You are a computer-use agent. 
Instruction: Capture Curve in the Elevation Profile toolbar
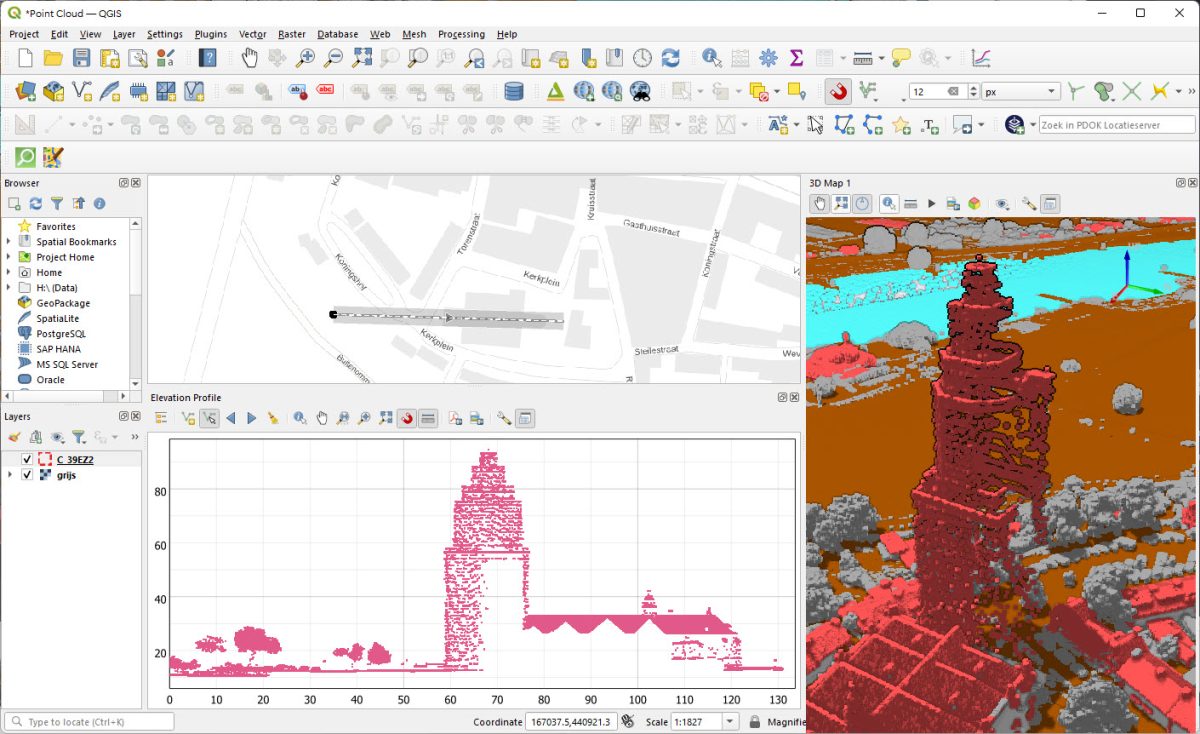(x=187, y=417)
